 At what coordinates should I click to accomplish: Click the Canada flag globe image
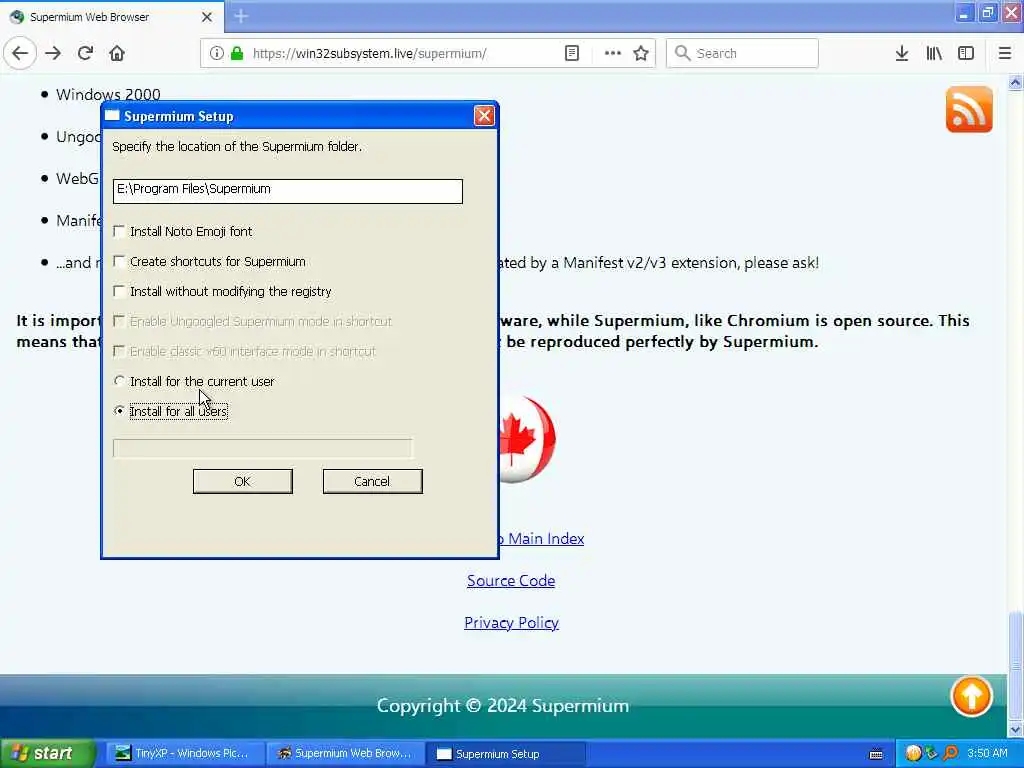click(x=528, y=439)
